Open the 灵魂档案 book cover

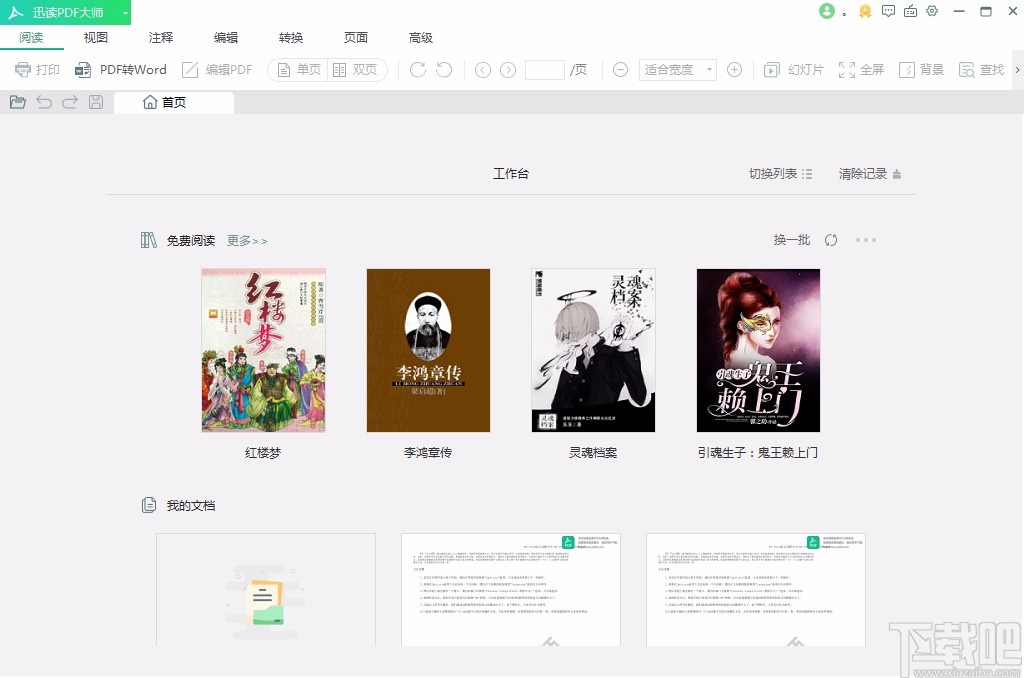point(593,350)
